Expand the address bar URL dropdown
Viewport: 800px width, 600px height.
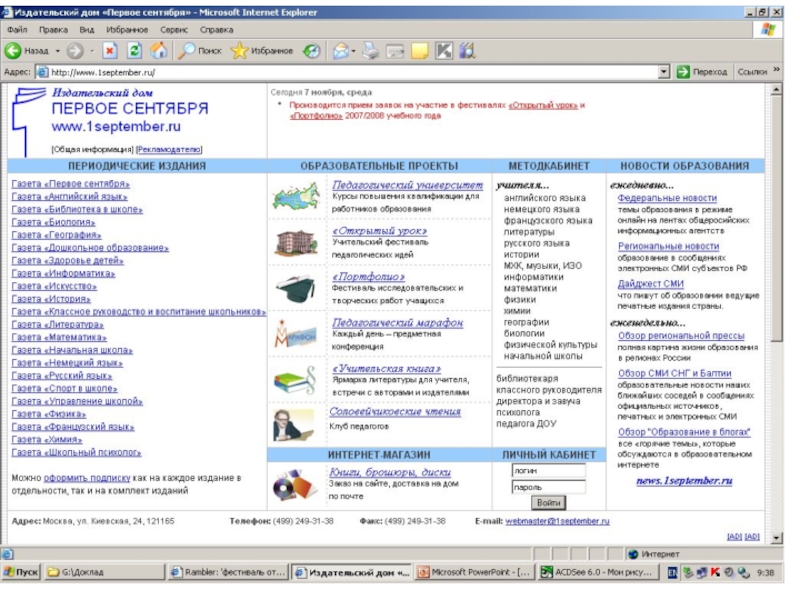pyautogui.click(x=664, y=72)
